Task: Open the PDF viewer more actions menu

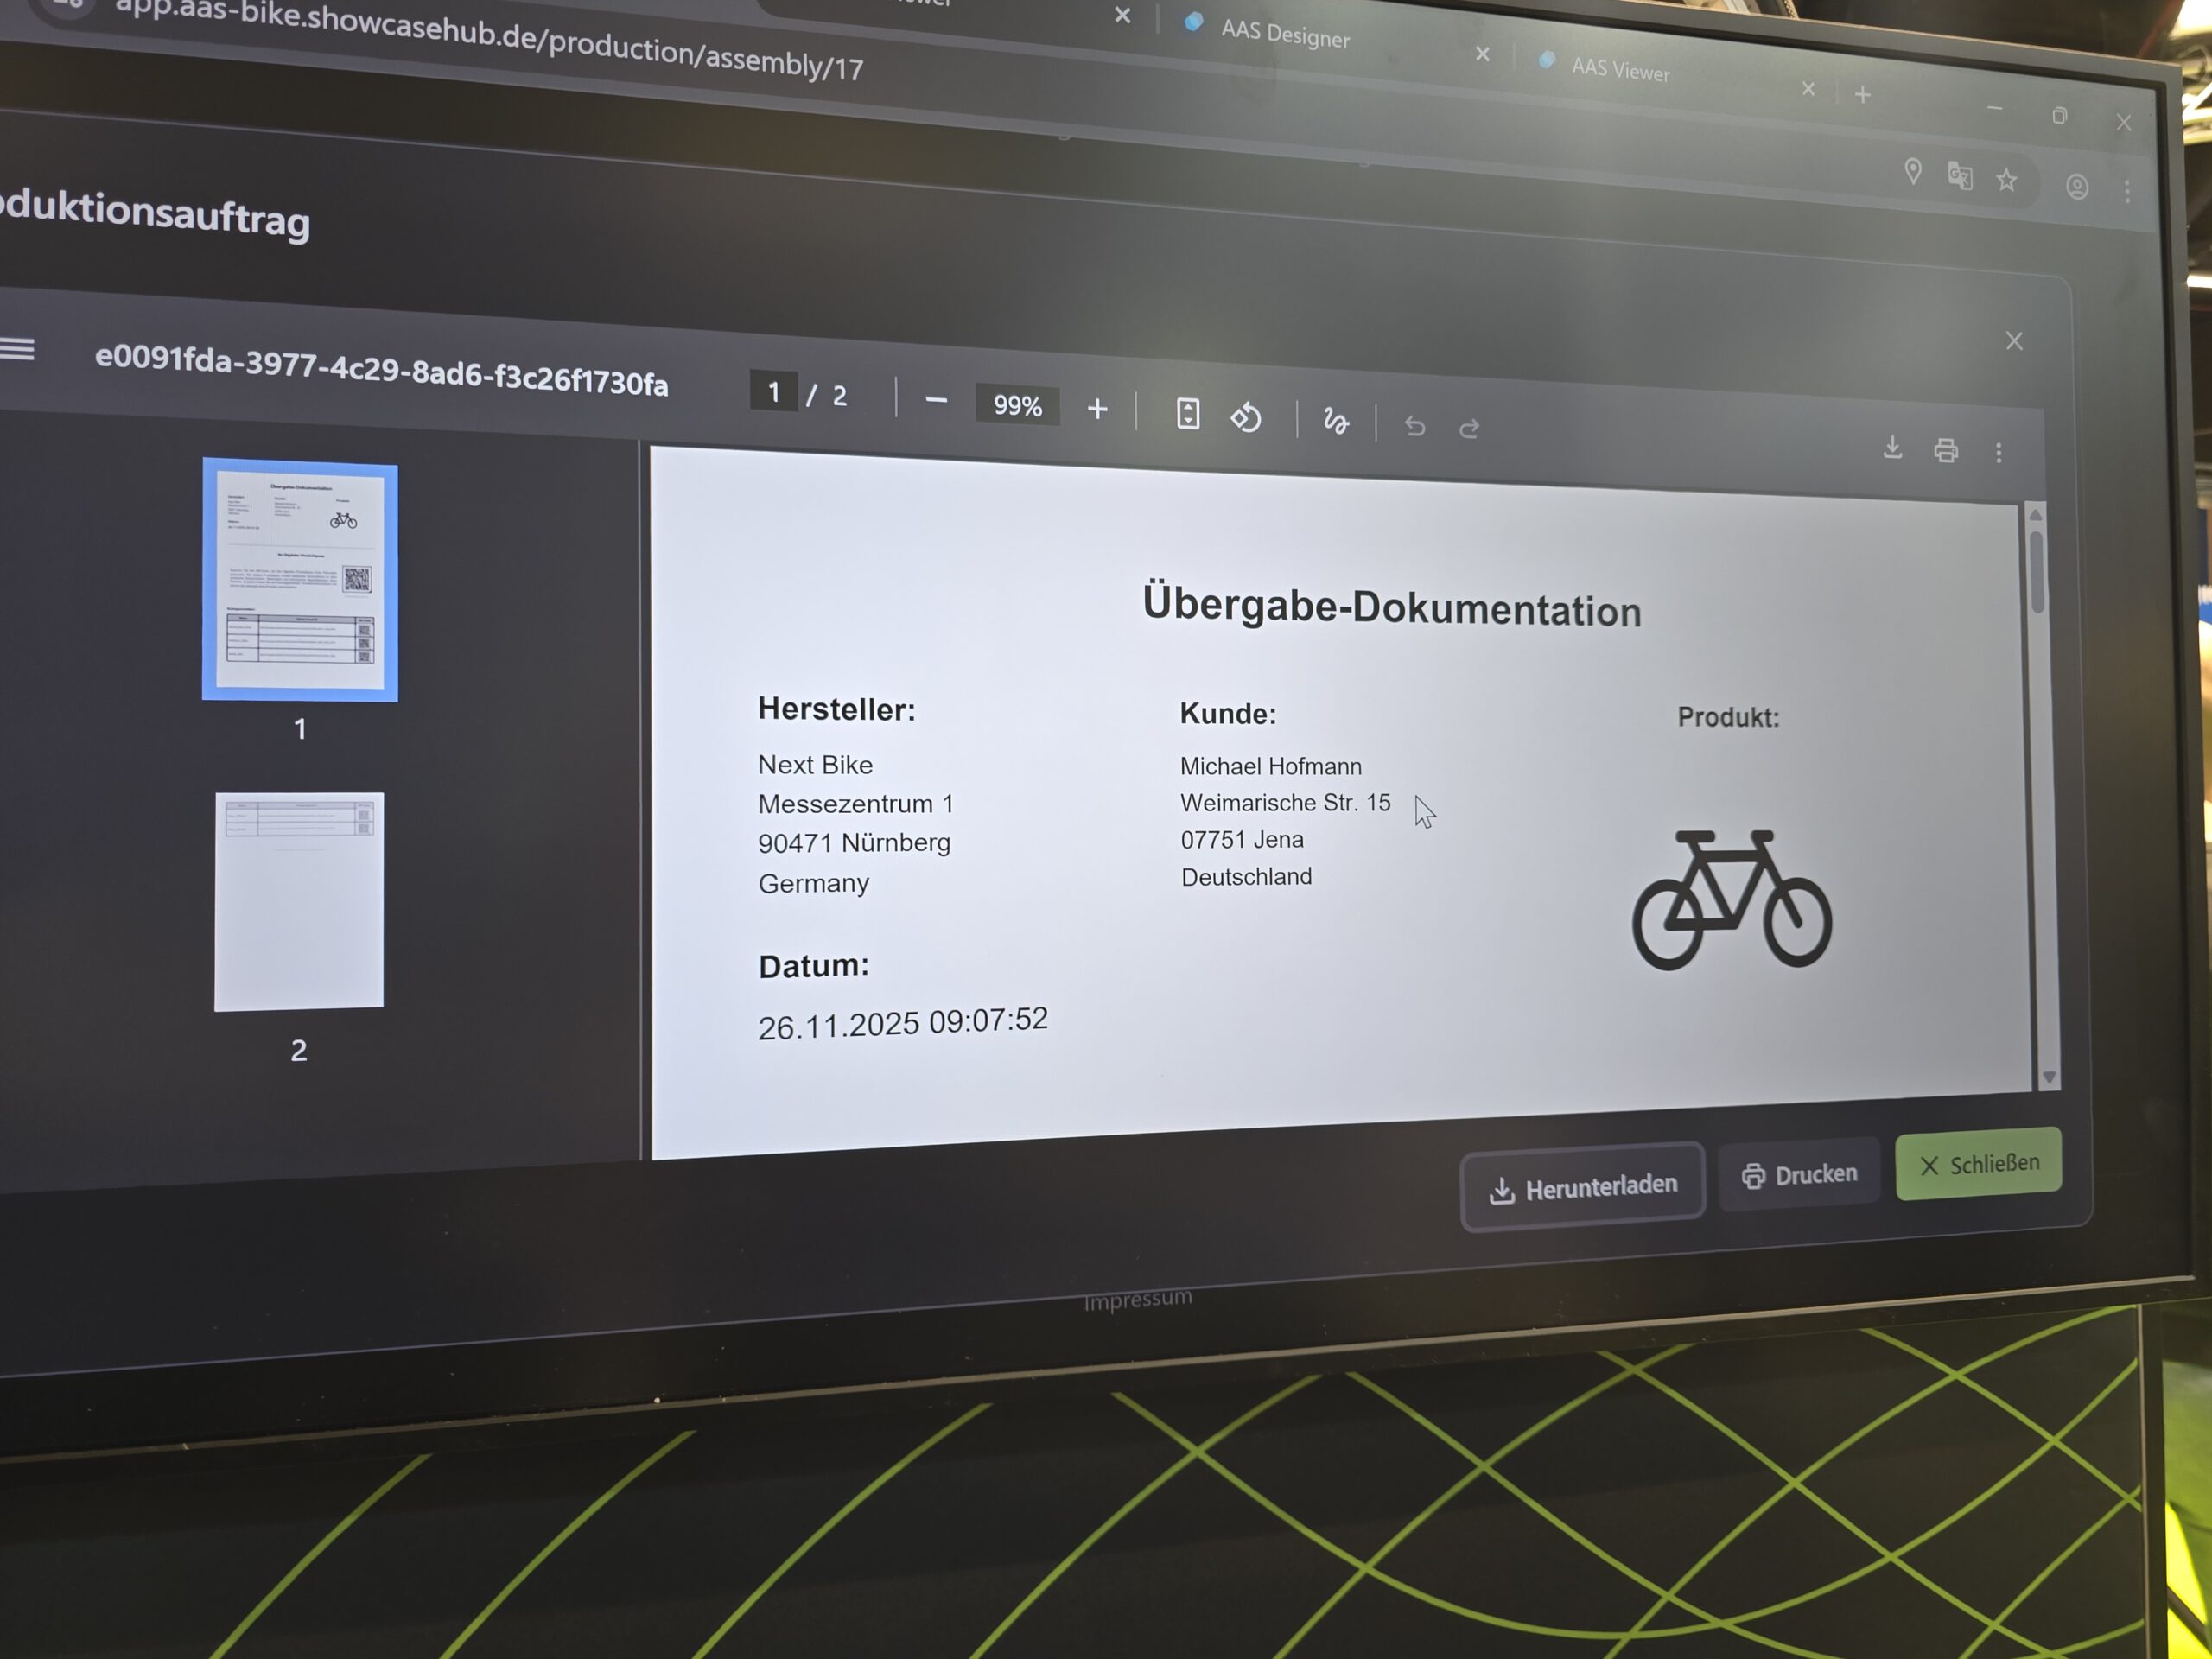Action: point(1999,453)
